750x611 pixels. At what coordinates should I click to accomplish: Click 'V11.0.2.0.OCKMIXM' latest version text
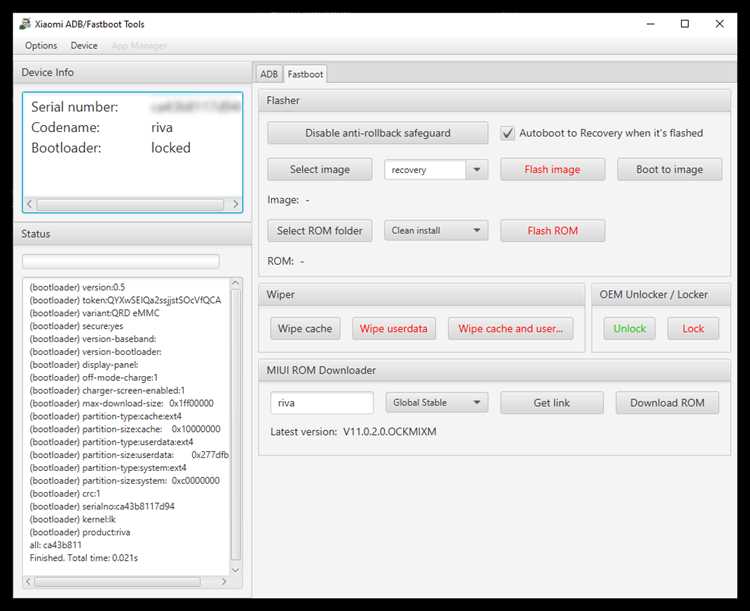(x=389, y=432)
